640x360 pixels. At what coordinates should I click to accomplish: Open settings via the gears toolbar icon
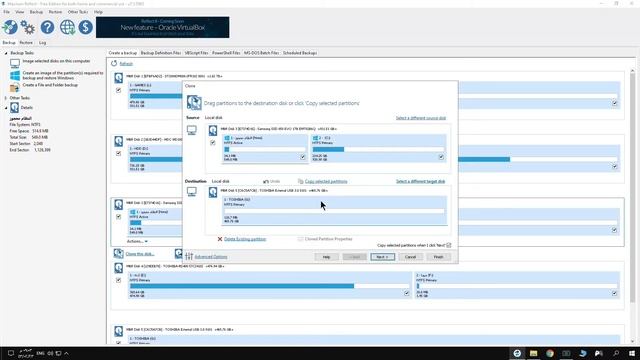28,27
